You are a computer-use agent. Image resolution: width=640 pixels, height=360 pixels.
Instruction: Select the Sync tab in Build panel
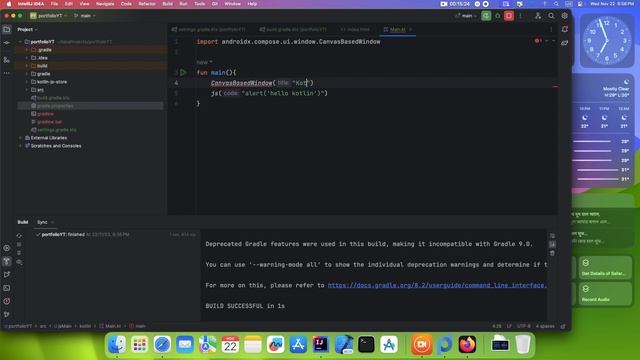pos(42,222)
